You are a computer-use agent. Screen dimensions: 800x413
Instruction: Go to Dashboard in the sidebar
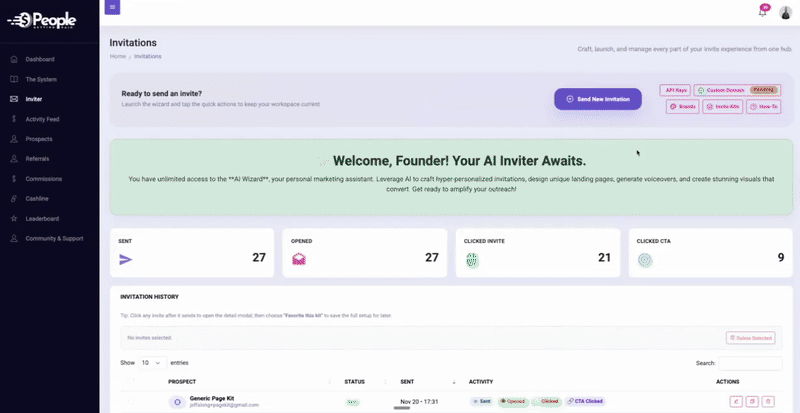point(40,59)
